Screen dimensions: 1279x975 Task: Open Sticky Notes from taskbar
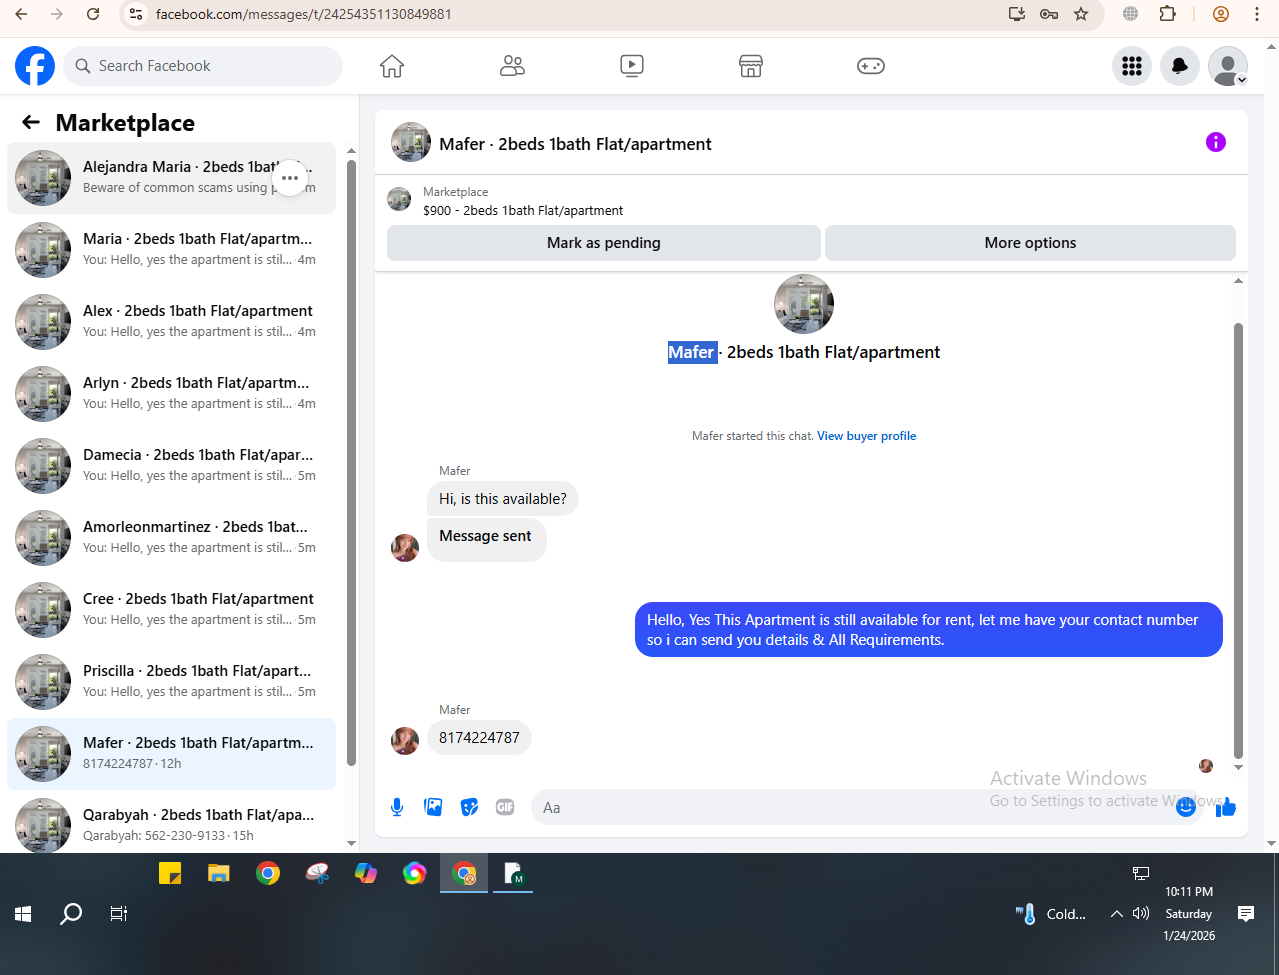[170, 874]
